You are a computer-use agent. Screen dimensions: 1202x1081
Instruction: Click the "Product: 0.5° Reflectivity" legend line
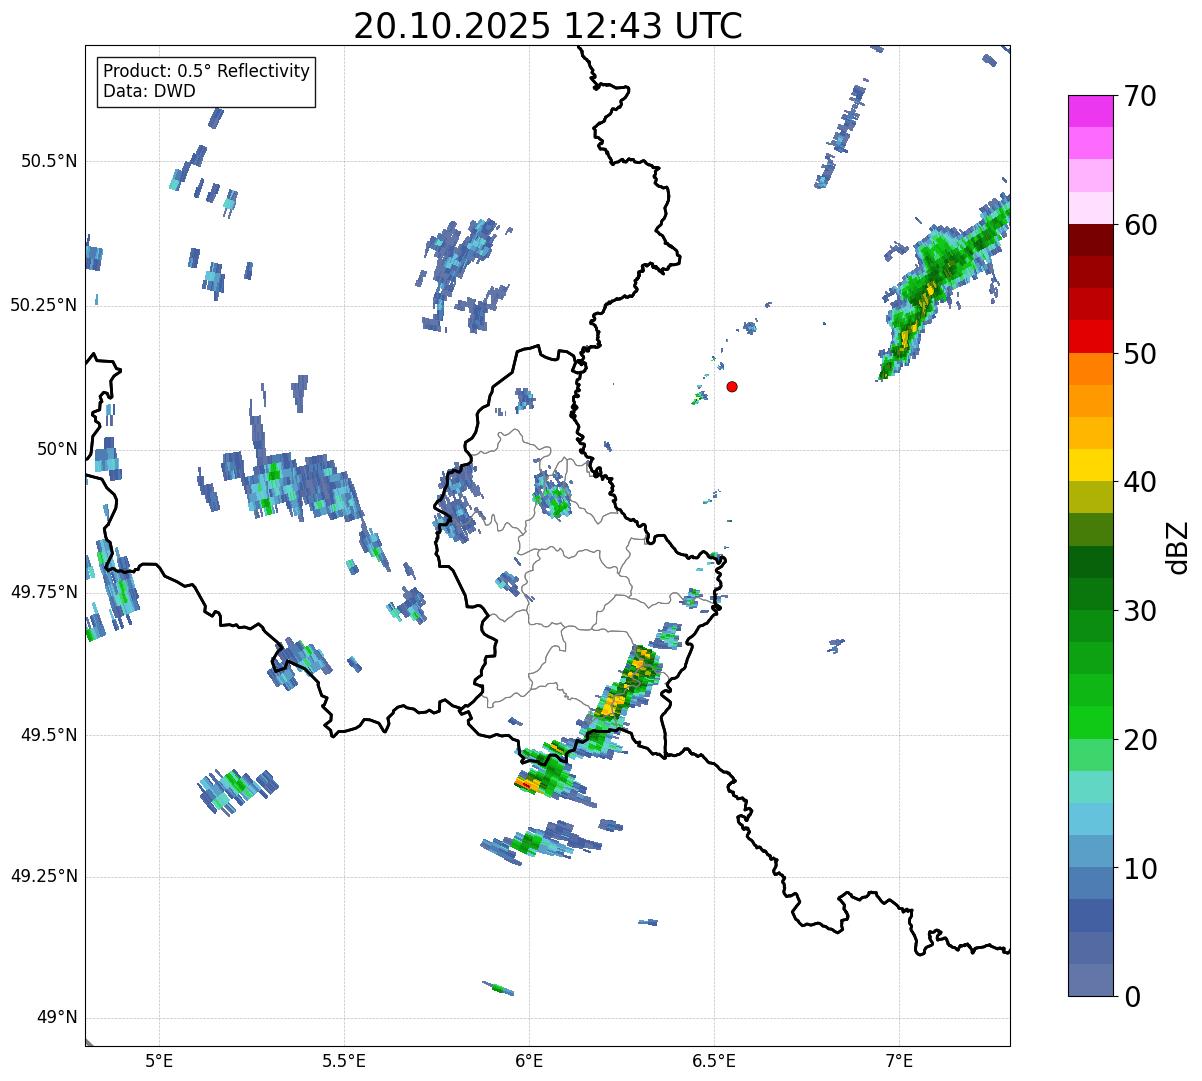(206, 71)
